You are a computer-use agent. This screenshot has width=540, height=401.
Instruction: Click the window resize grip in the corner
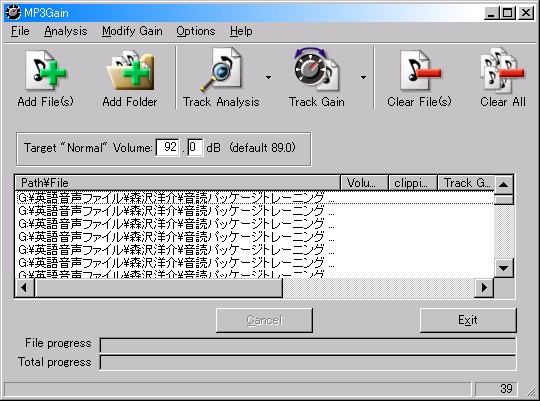click(x=530, y=391)
